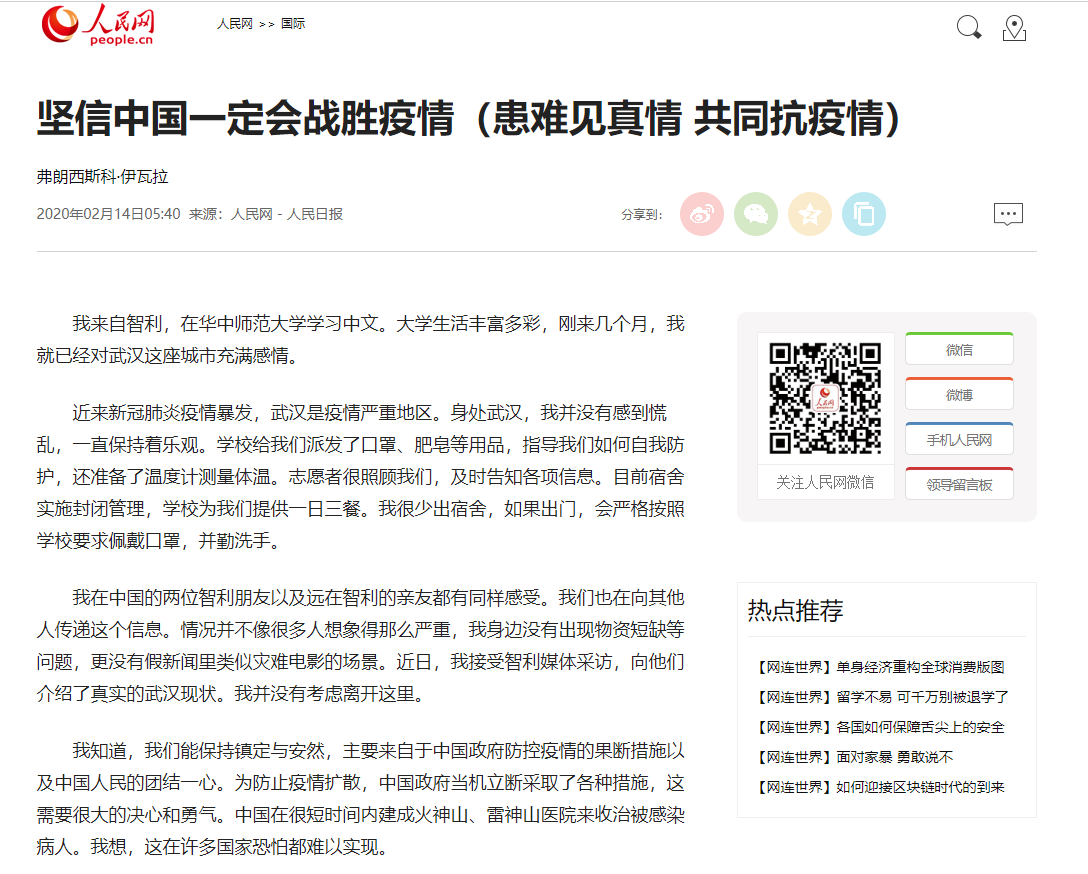Read 各国如何保障舌尖上的安全 article
Viewport: 1088px width, 874px height.
(x=920, y=727)
